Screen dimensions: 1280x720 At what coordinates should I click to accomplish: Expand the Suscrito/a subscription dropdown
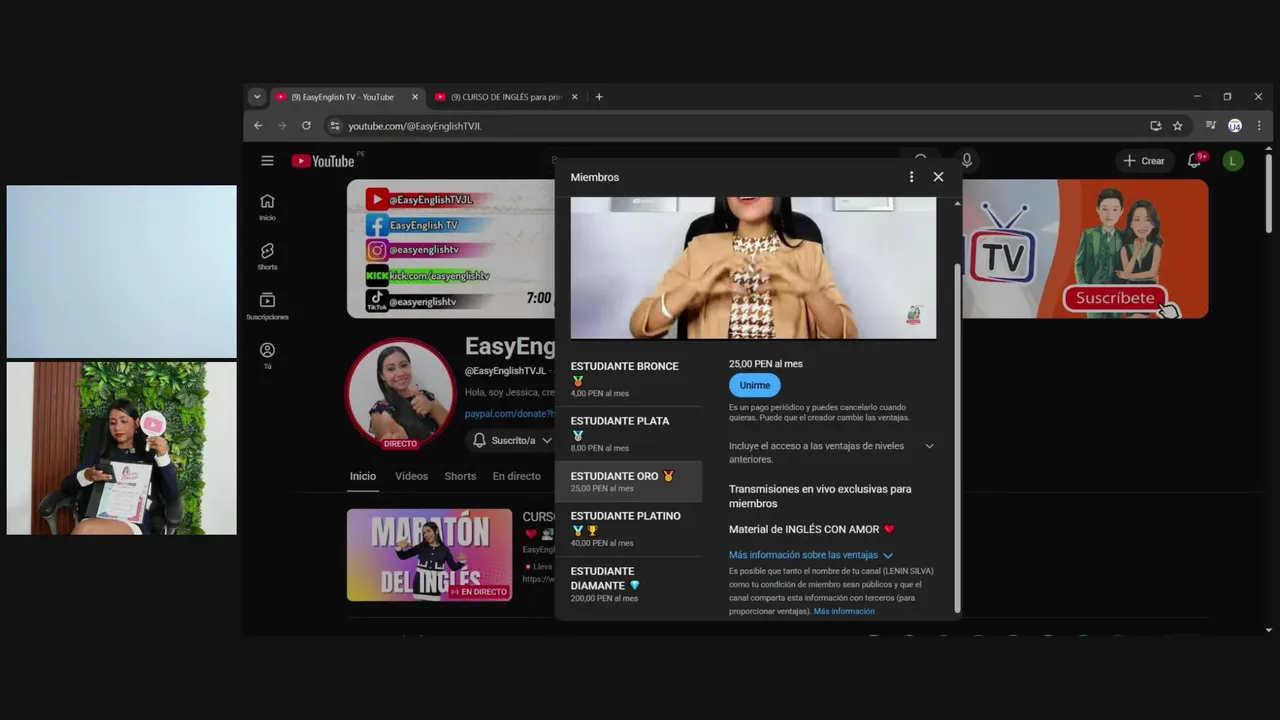tap(546, 440)
